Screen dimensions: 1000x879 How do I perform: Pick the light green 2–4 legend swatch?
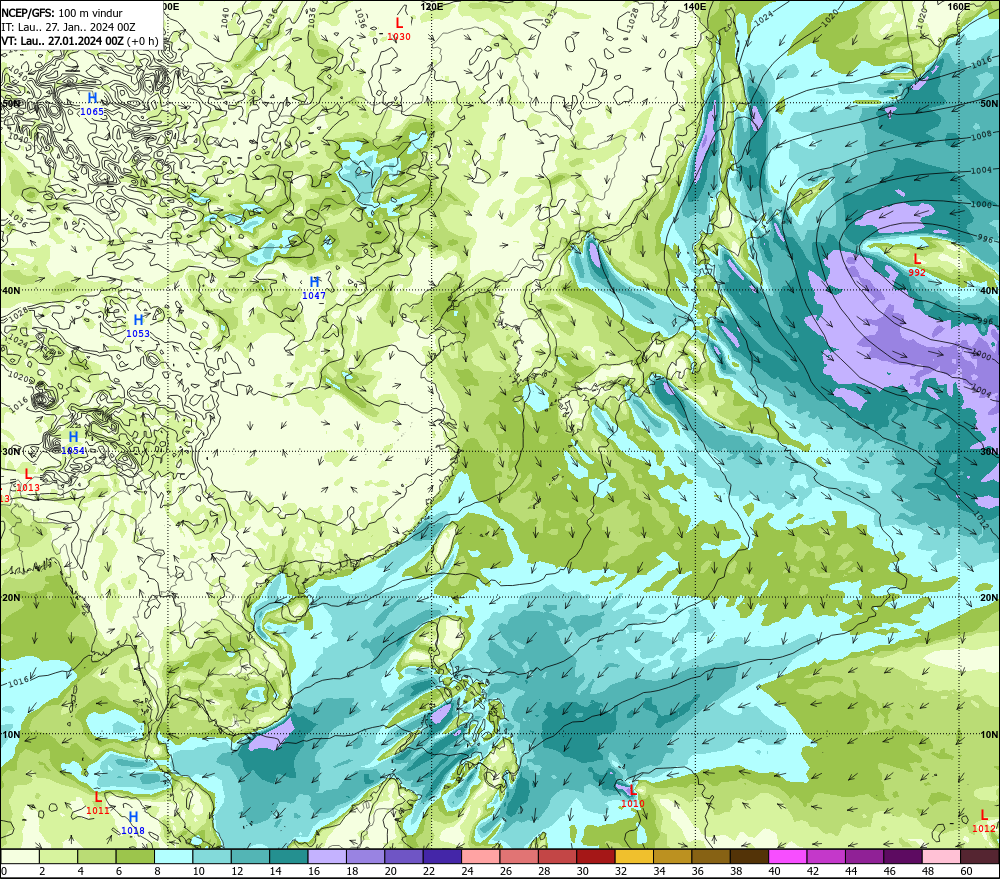point(59,857)
